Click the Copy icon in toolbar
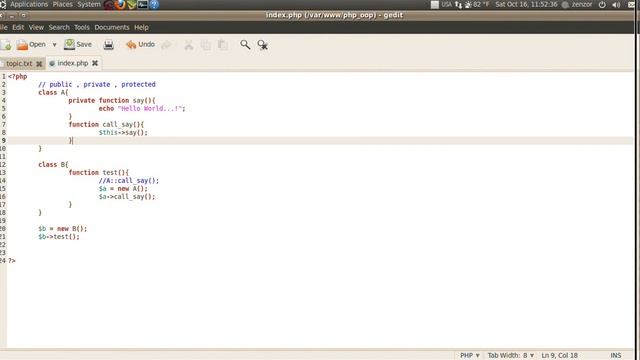The height and width of the screenshot is (360, 640). point(206,45)
